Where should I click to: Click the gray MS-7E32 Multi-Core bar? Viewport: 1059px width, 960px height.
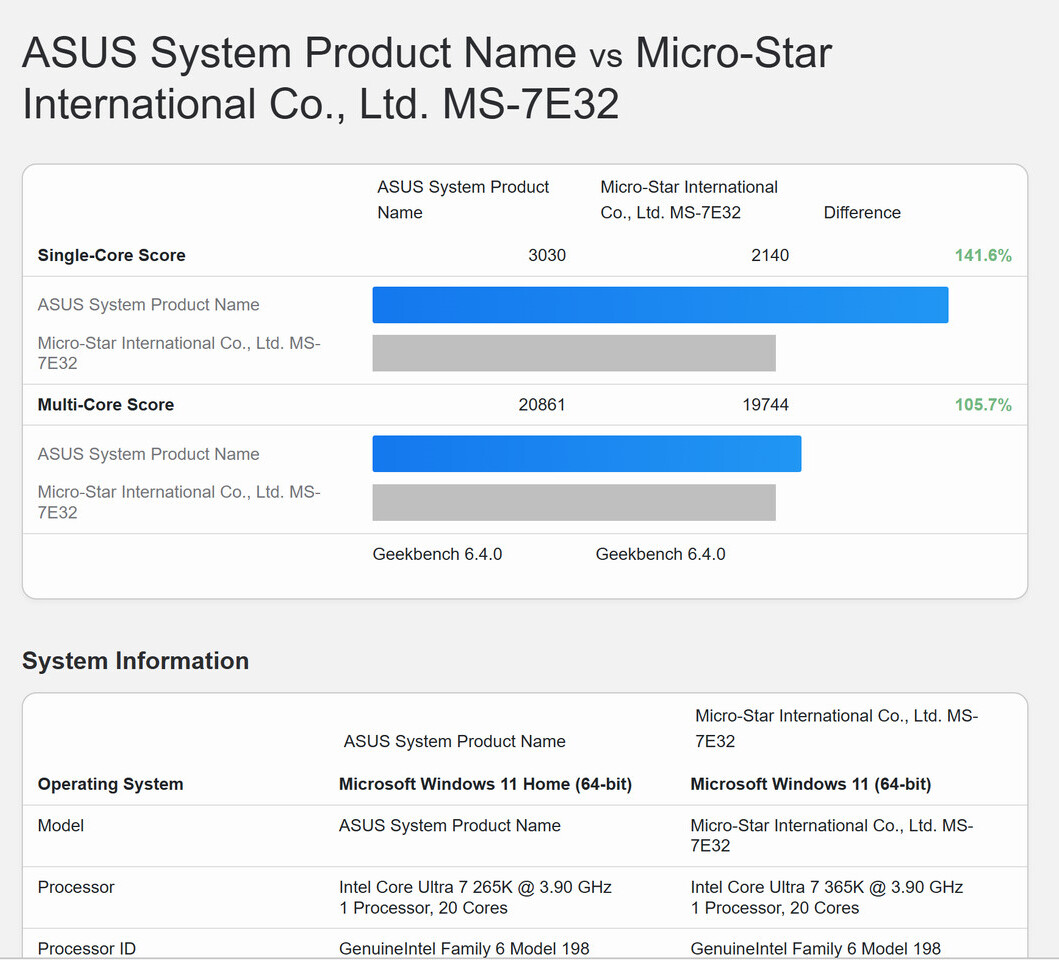573,502
